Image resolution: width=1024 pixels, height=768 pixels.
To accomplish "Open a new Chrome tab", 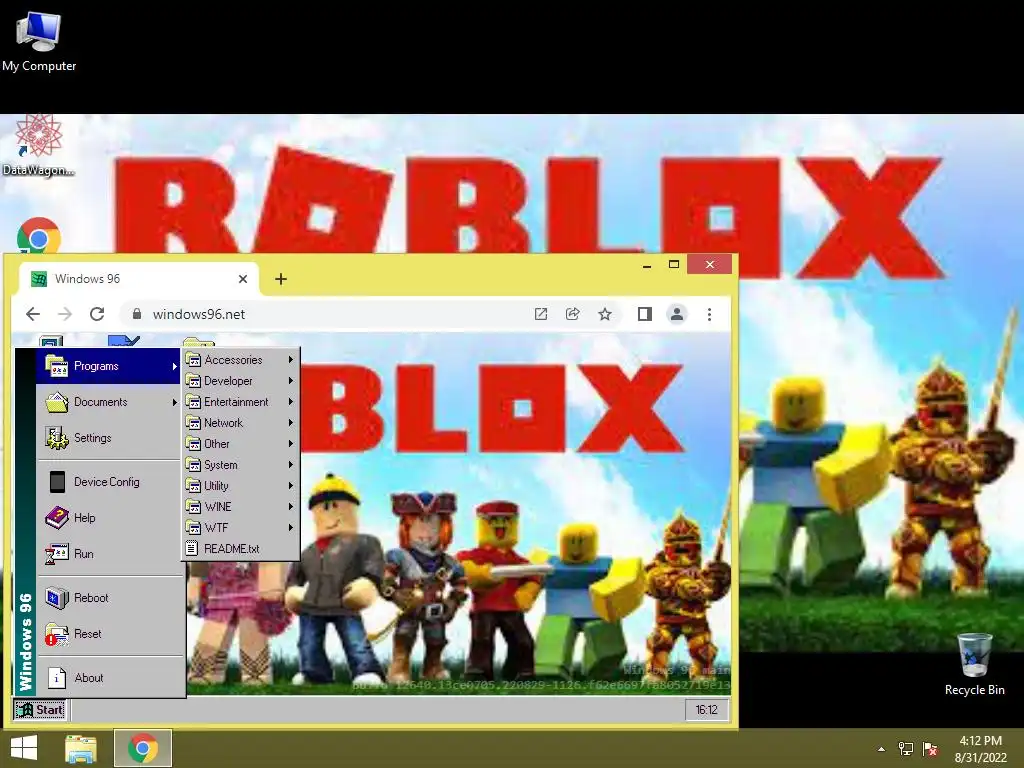I will [x=281, y=279].
